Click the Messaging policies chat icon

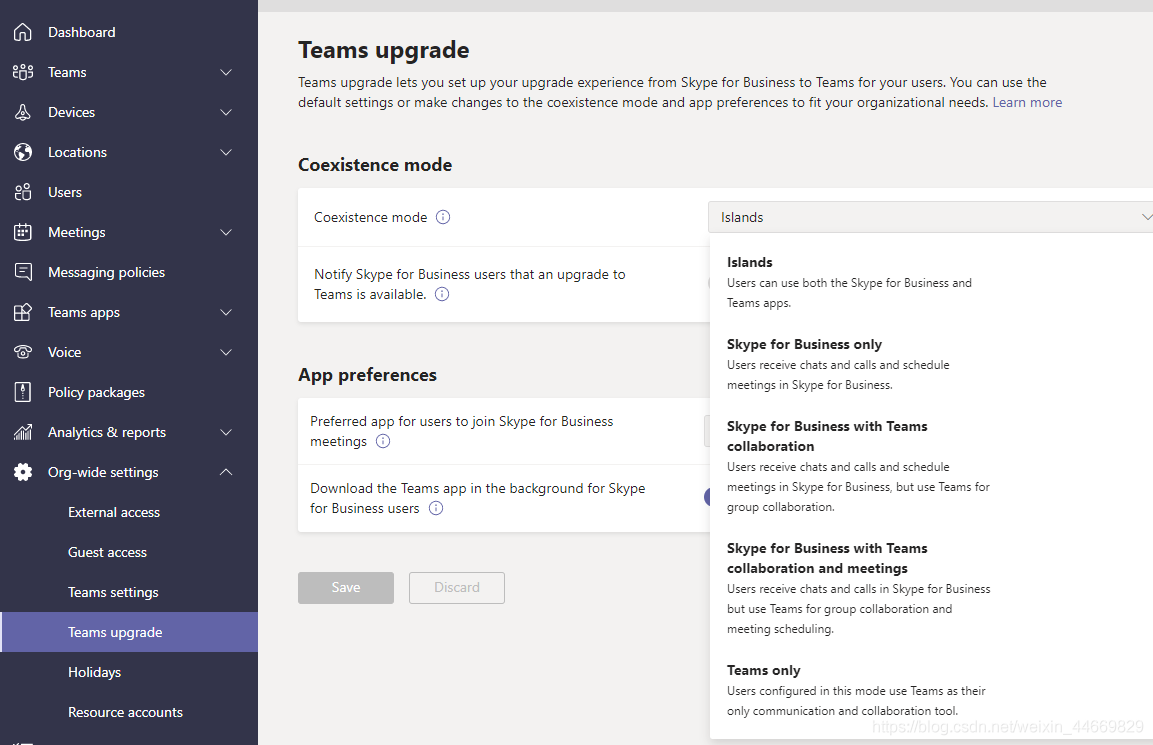[x=23, y=272]
